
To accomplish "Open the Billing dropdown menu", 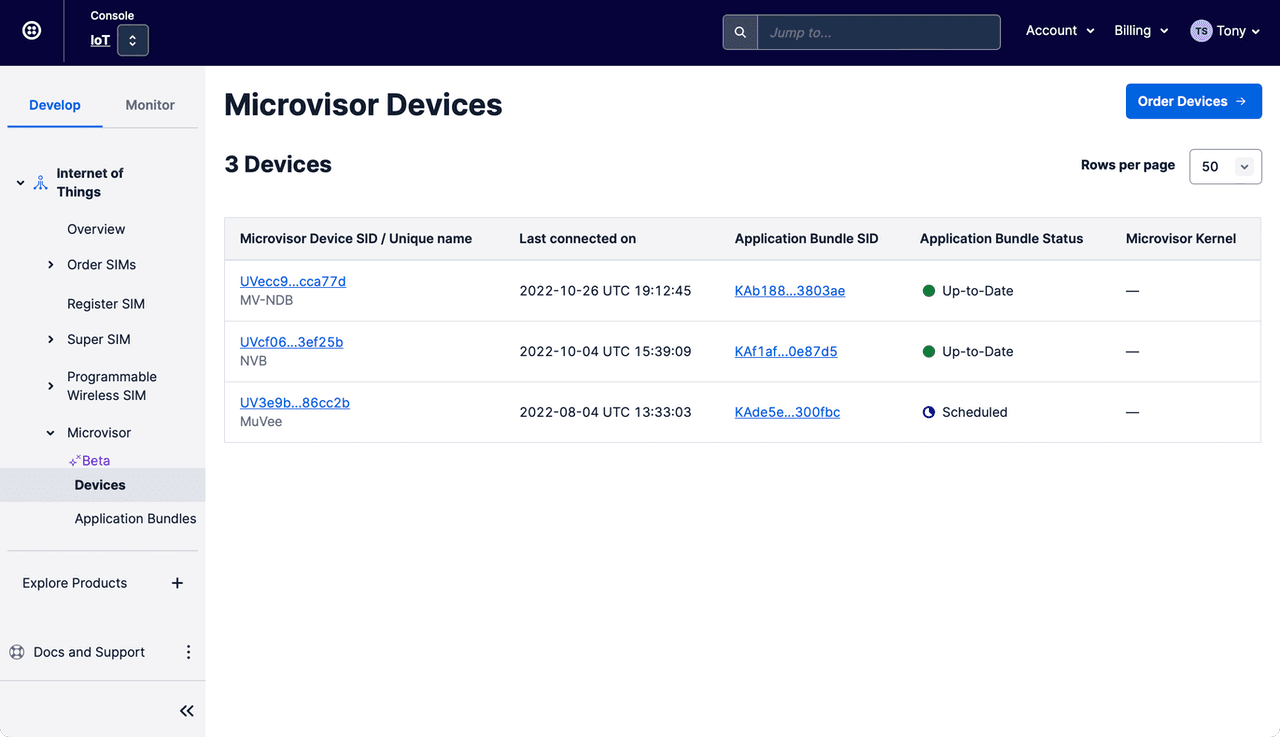I will pyautogui.click(x=1140, y=30).
